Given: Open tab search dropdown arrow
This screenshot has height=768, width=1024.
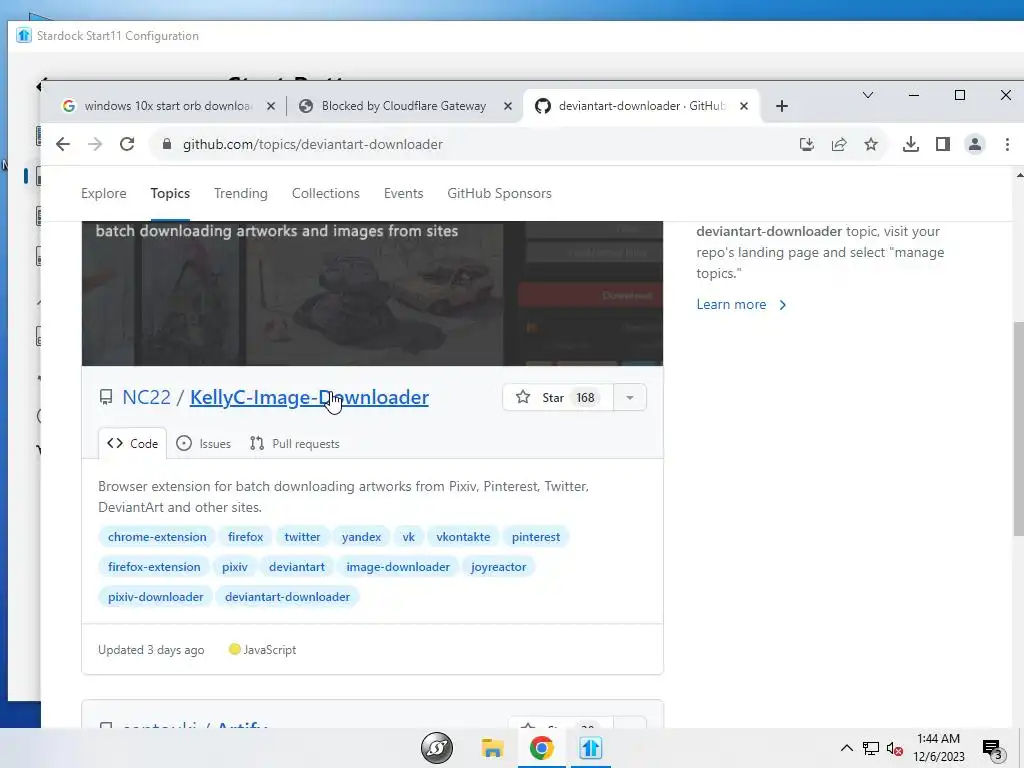Looking at the screenshot, I should 868,95.
